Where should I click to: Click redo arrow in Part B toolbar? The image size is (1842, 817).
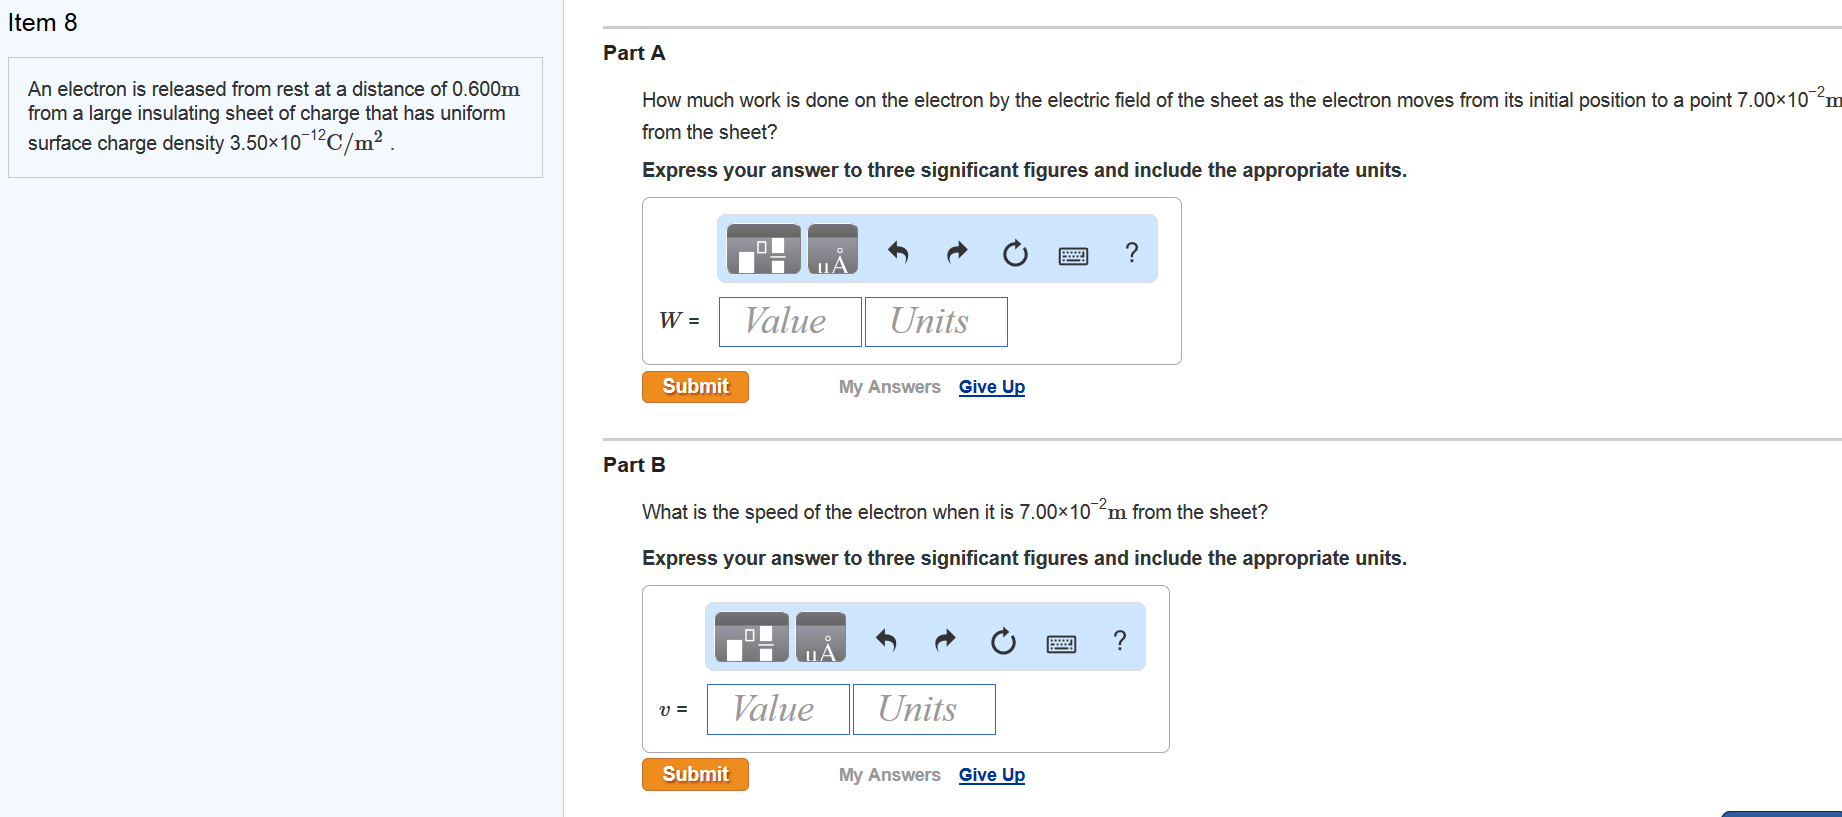point(945,640)
